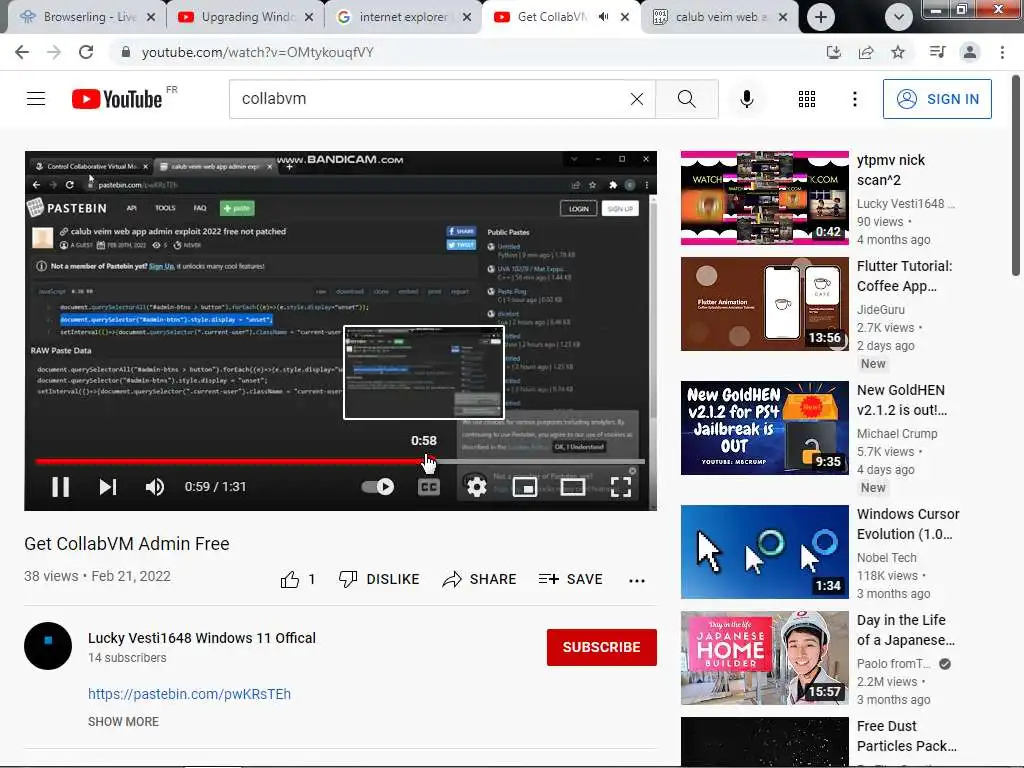
Task: Open the Flutter Tutorial Coffee App thumbnail
Action: 765,304
